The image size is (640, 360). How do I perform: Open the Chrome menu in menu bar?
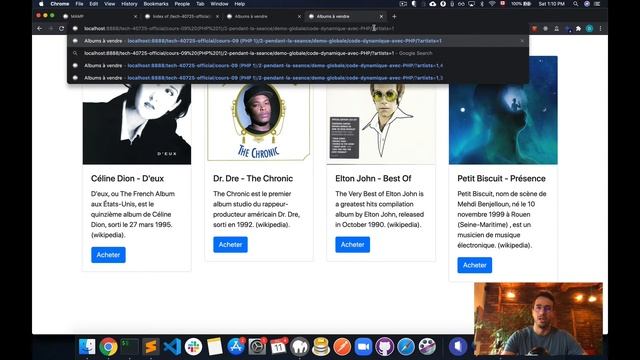click(60, 4)
